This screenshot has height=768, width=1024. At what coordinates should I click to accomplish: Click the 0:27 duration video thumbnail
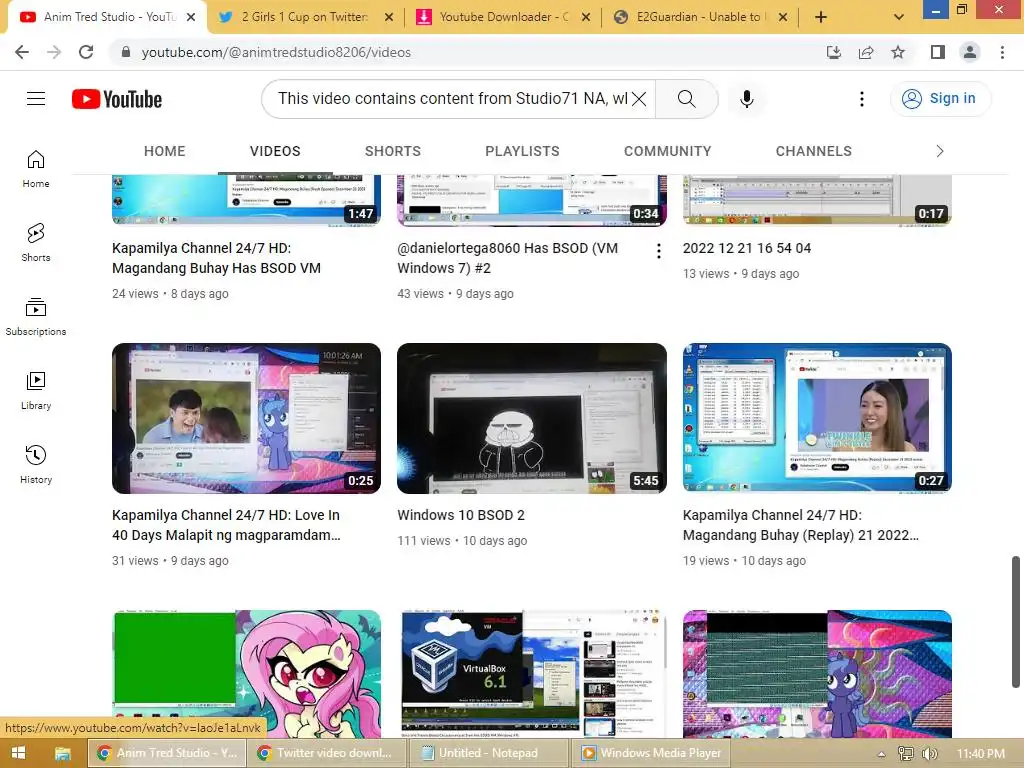[817, 418]
